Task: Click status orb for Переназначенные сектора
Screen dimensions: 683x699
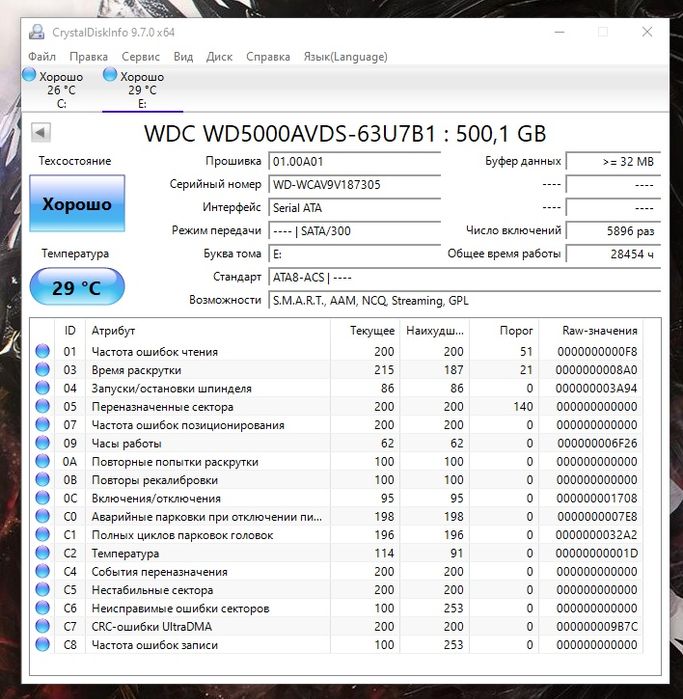Action: click(x=42, y=407)
